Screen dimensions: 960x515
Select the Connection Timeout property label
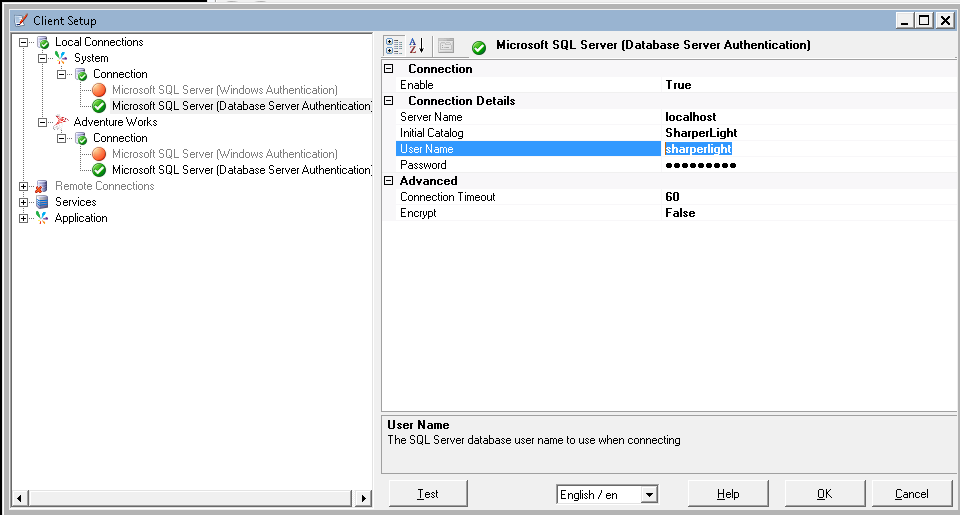(x=448, y=197)
